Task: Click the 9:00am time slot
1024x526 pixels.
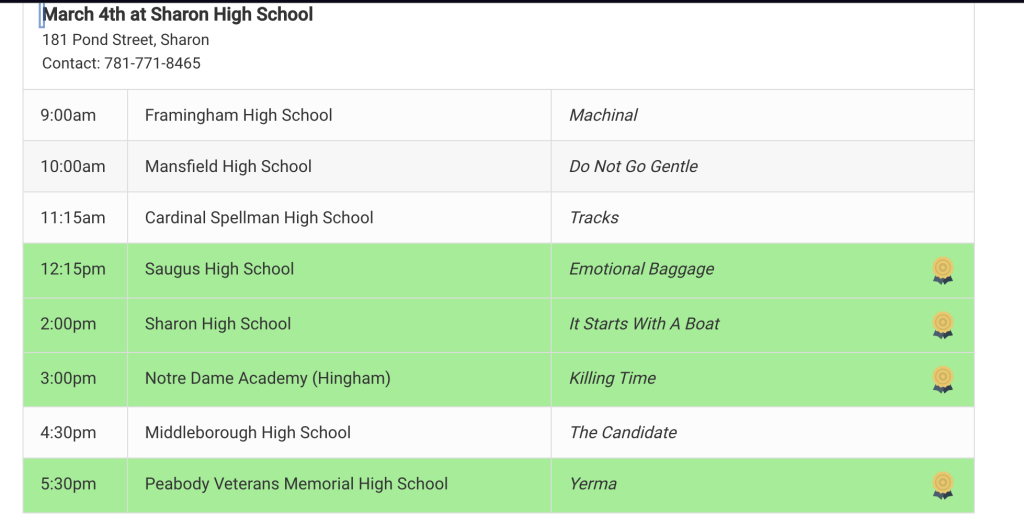Action: click(x=68, y=115)
